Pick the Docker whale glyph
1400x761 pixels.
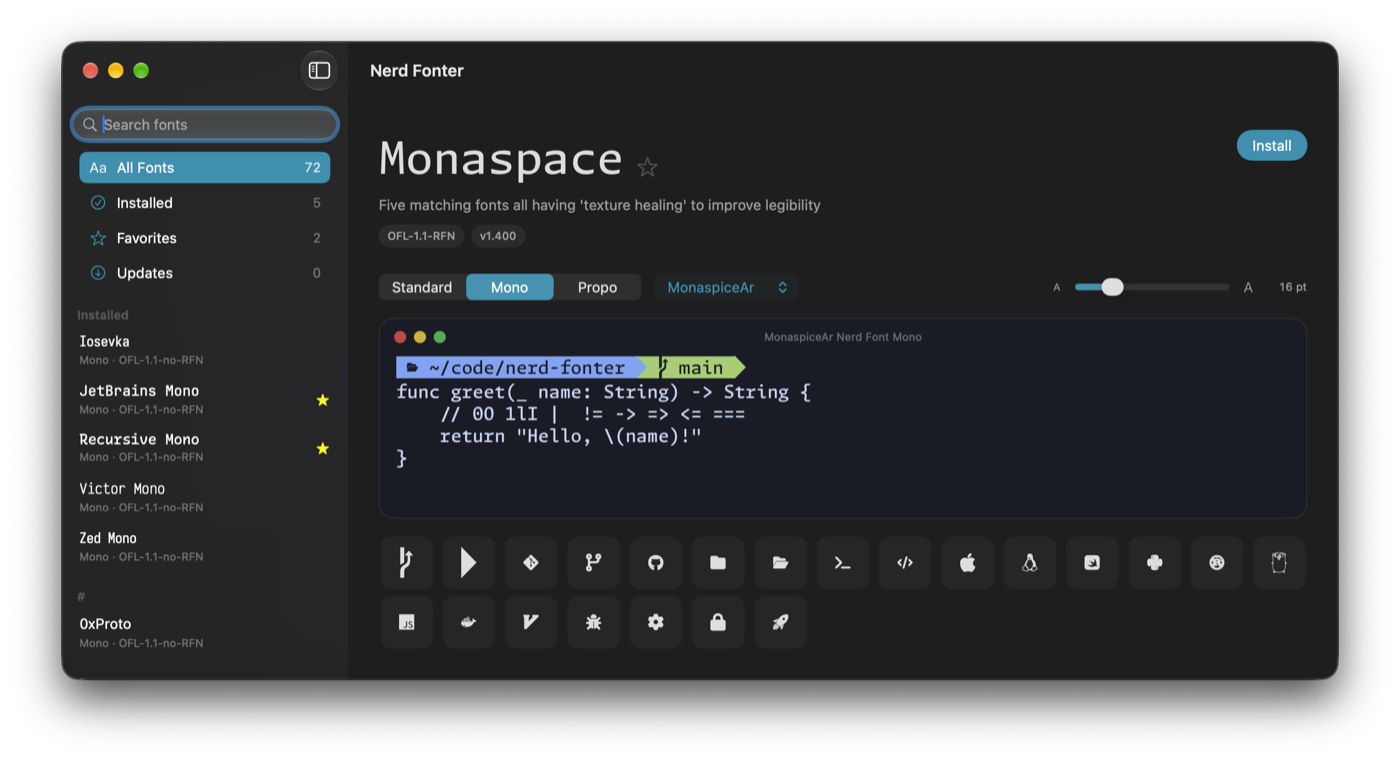468,623
